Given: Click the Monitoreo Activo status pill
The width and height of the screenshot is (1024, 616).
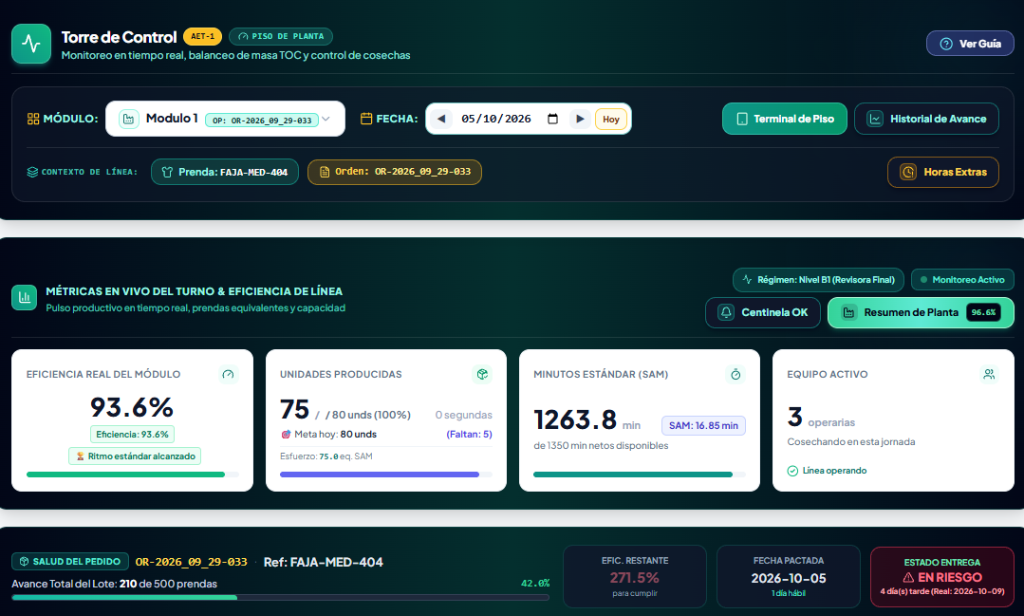Looking at the screenshot, I should click(x=963, y=280).
